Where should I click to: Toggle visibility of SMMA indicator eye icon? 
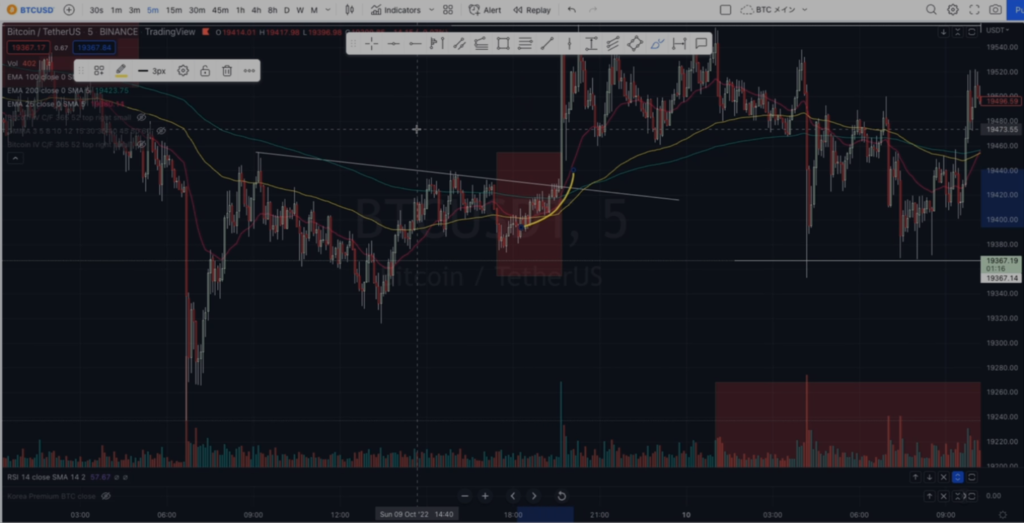[x=161, y=131]
